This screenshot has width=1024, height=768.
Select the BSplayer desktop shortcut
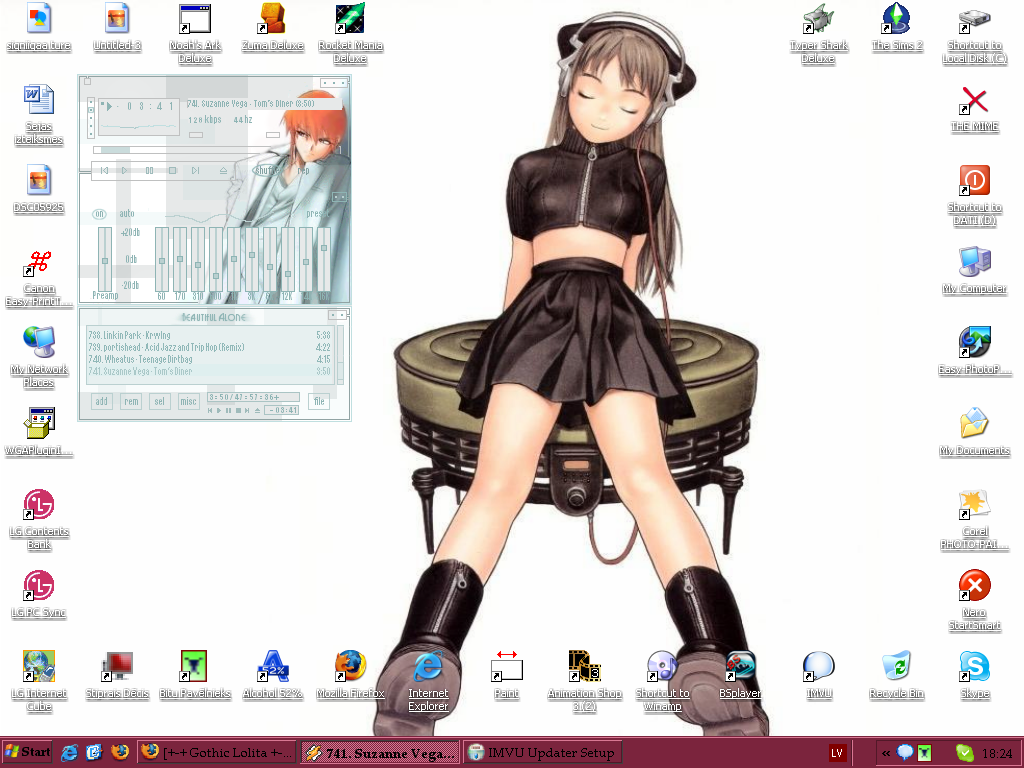pos(741,675)
